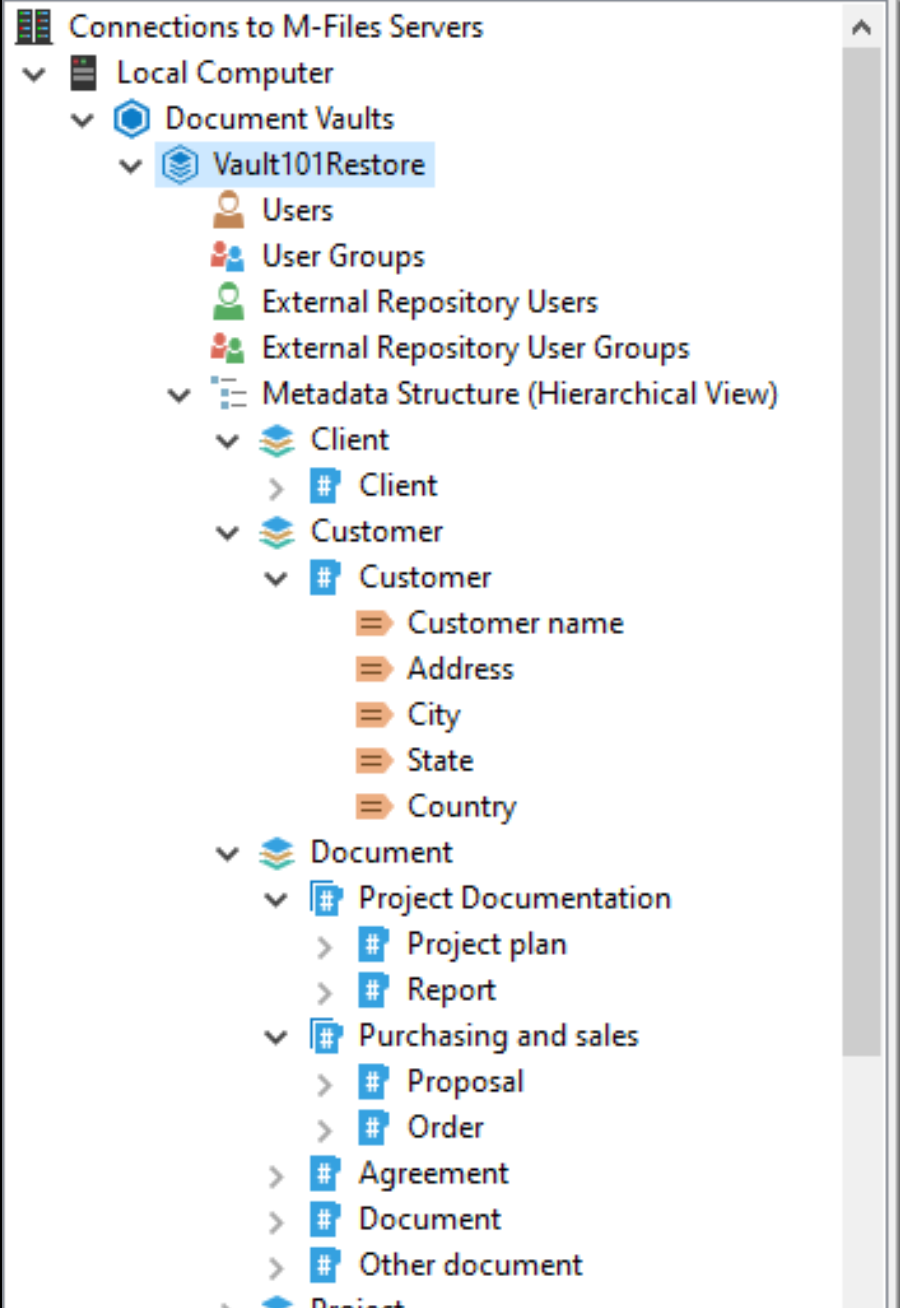
Task: Collapse the Client object type node
Action: click(x=228, y=441)
